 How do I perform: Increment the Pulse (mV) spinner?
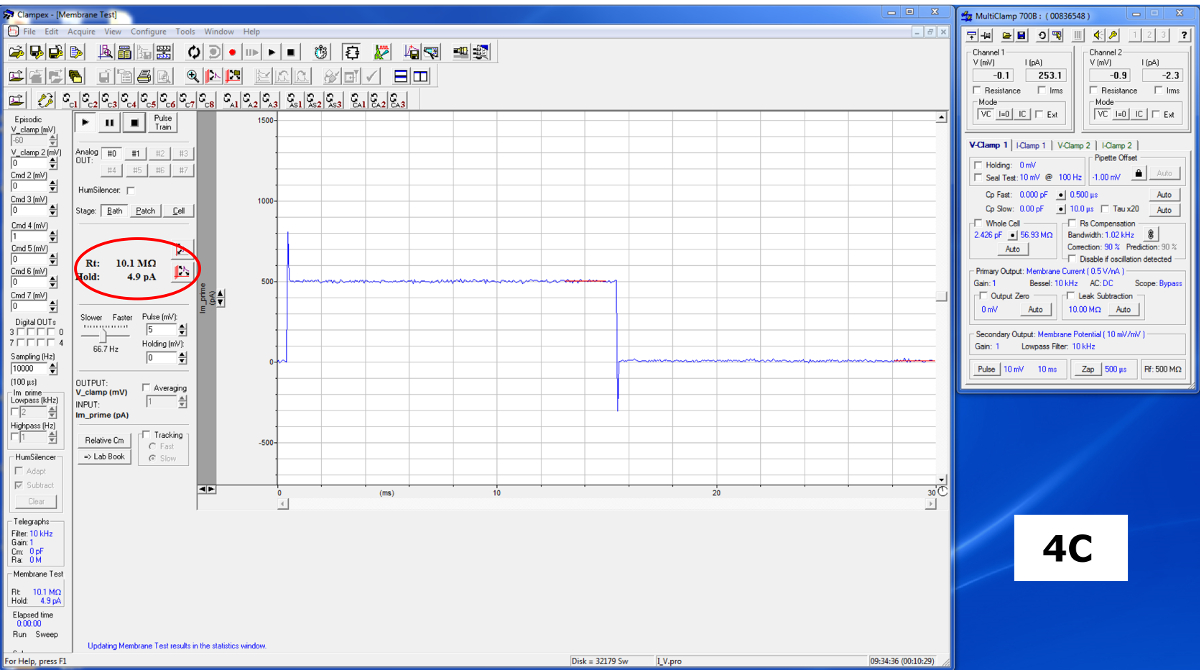click(x=180, y=326)
